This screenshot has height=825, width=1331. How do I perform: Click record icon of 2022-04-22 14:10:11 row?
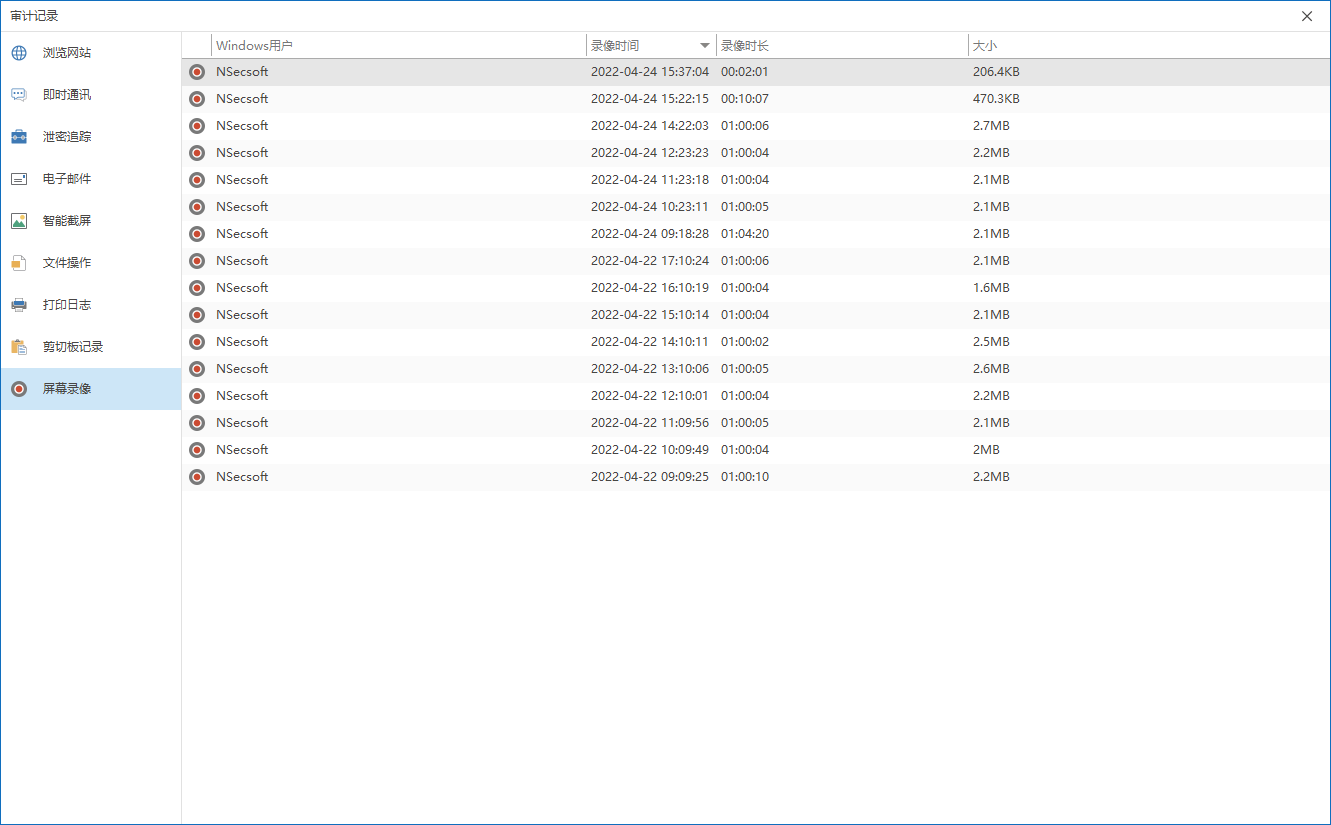(197, 342)
